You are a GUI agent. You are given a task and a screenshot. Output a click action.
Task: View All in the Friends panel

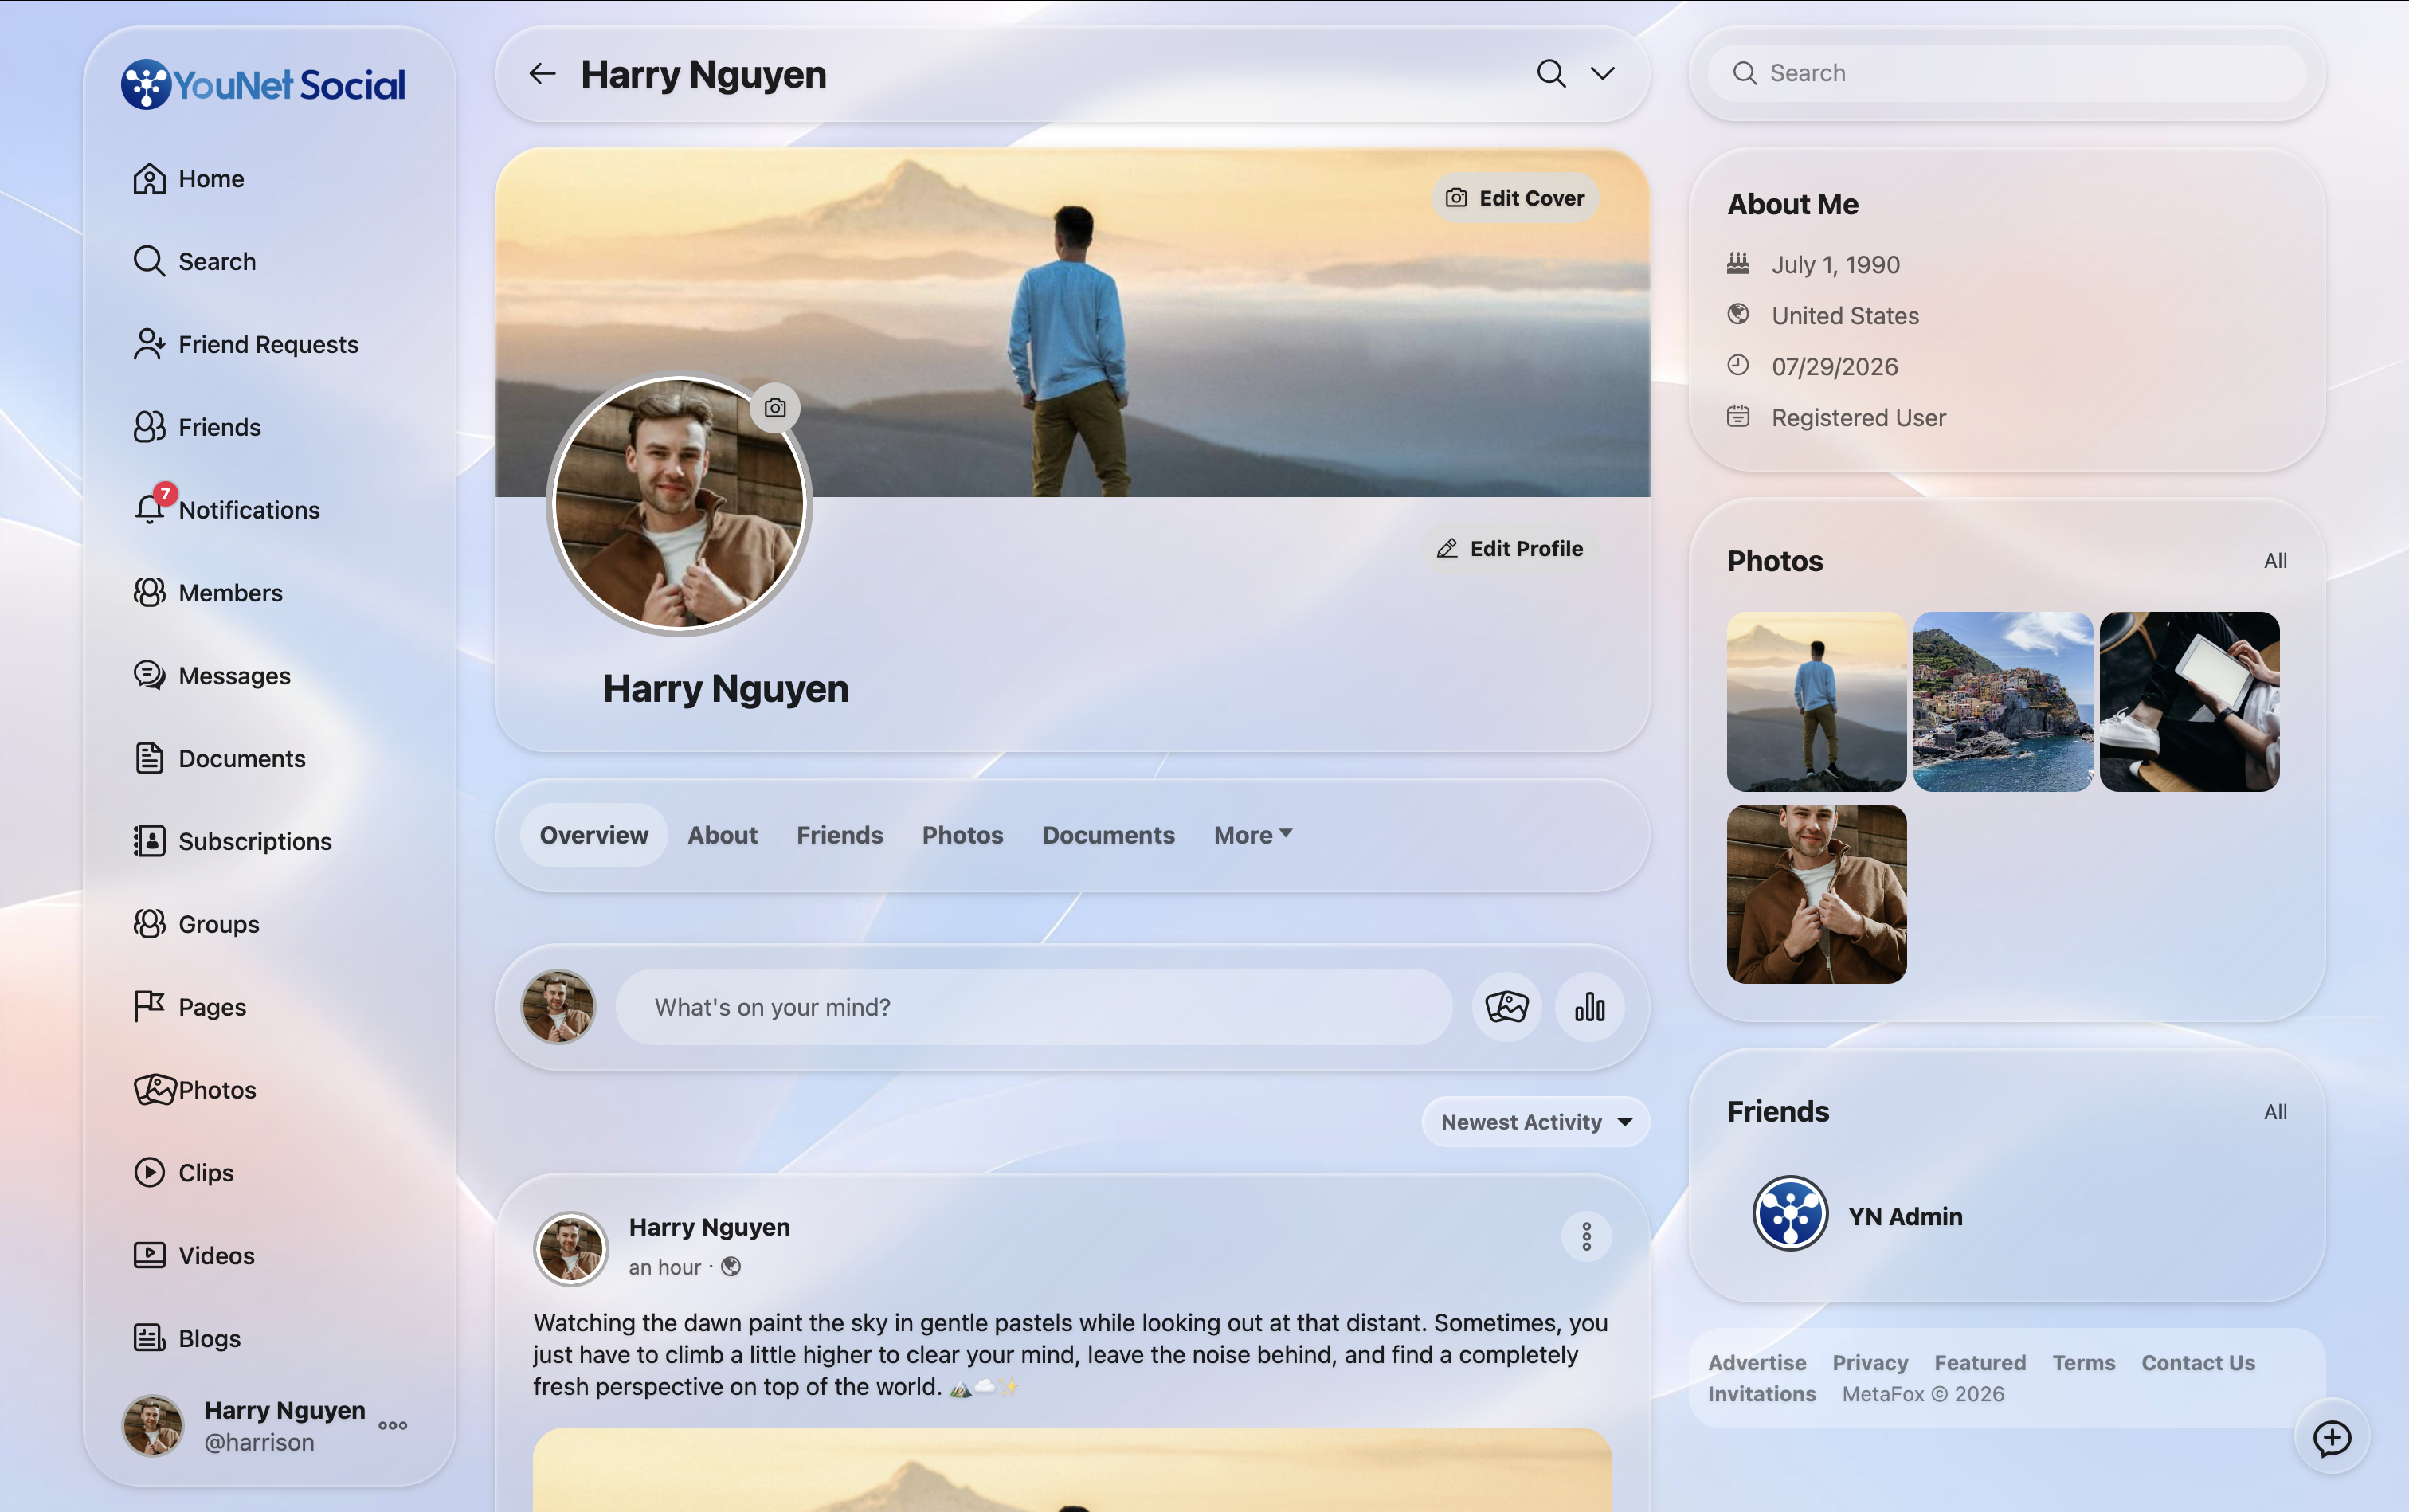[2275, 1112]
